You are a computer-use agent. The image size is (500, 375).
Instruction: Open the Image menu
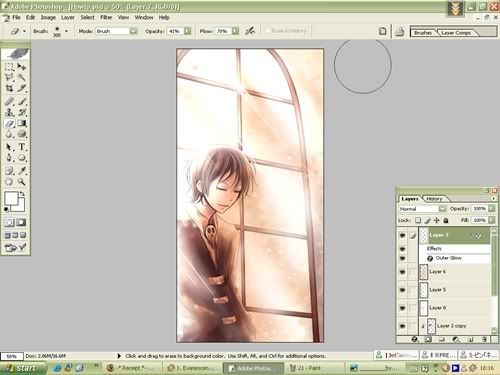48,17
